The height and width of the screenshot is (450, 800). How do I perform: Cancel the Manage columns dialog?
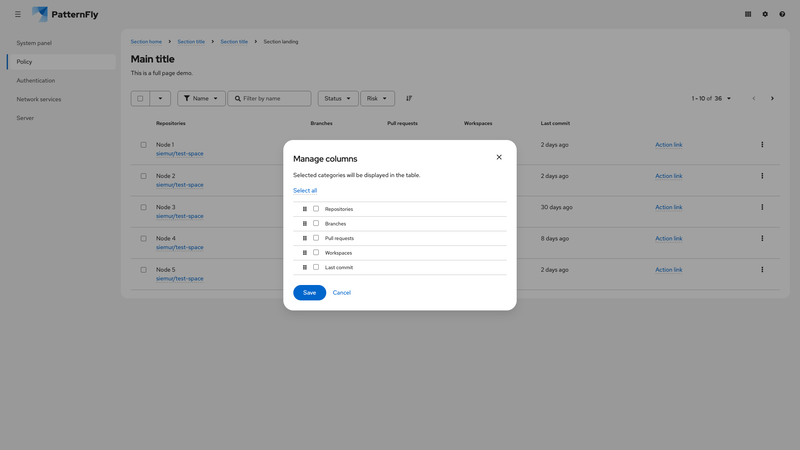tap(341, 292)
